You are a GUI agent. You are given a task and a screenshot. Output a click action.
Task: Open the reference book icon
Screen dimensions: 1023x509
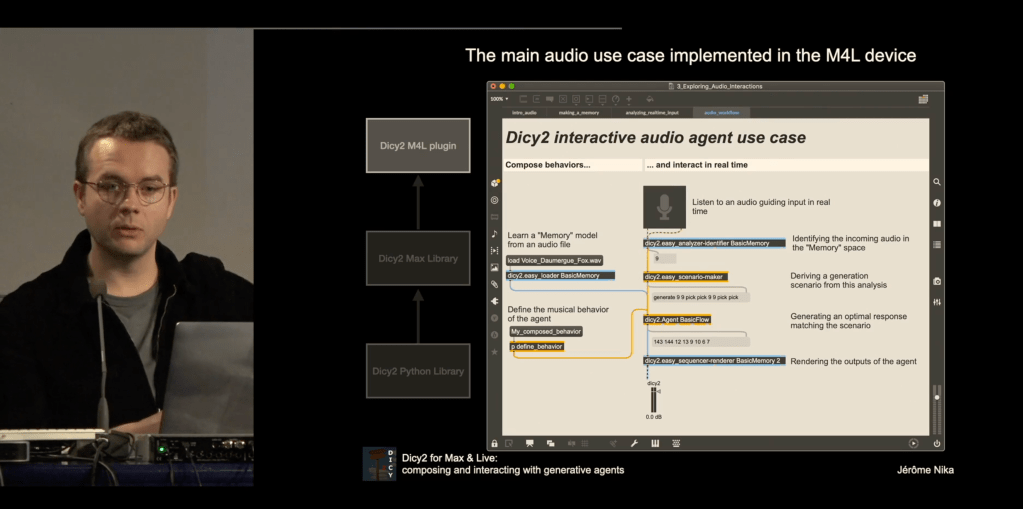pyautogui.click(x=937, y=224)
